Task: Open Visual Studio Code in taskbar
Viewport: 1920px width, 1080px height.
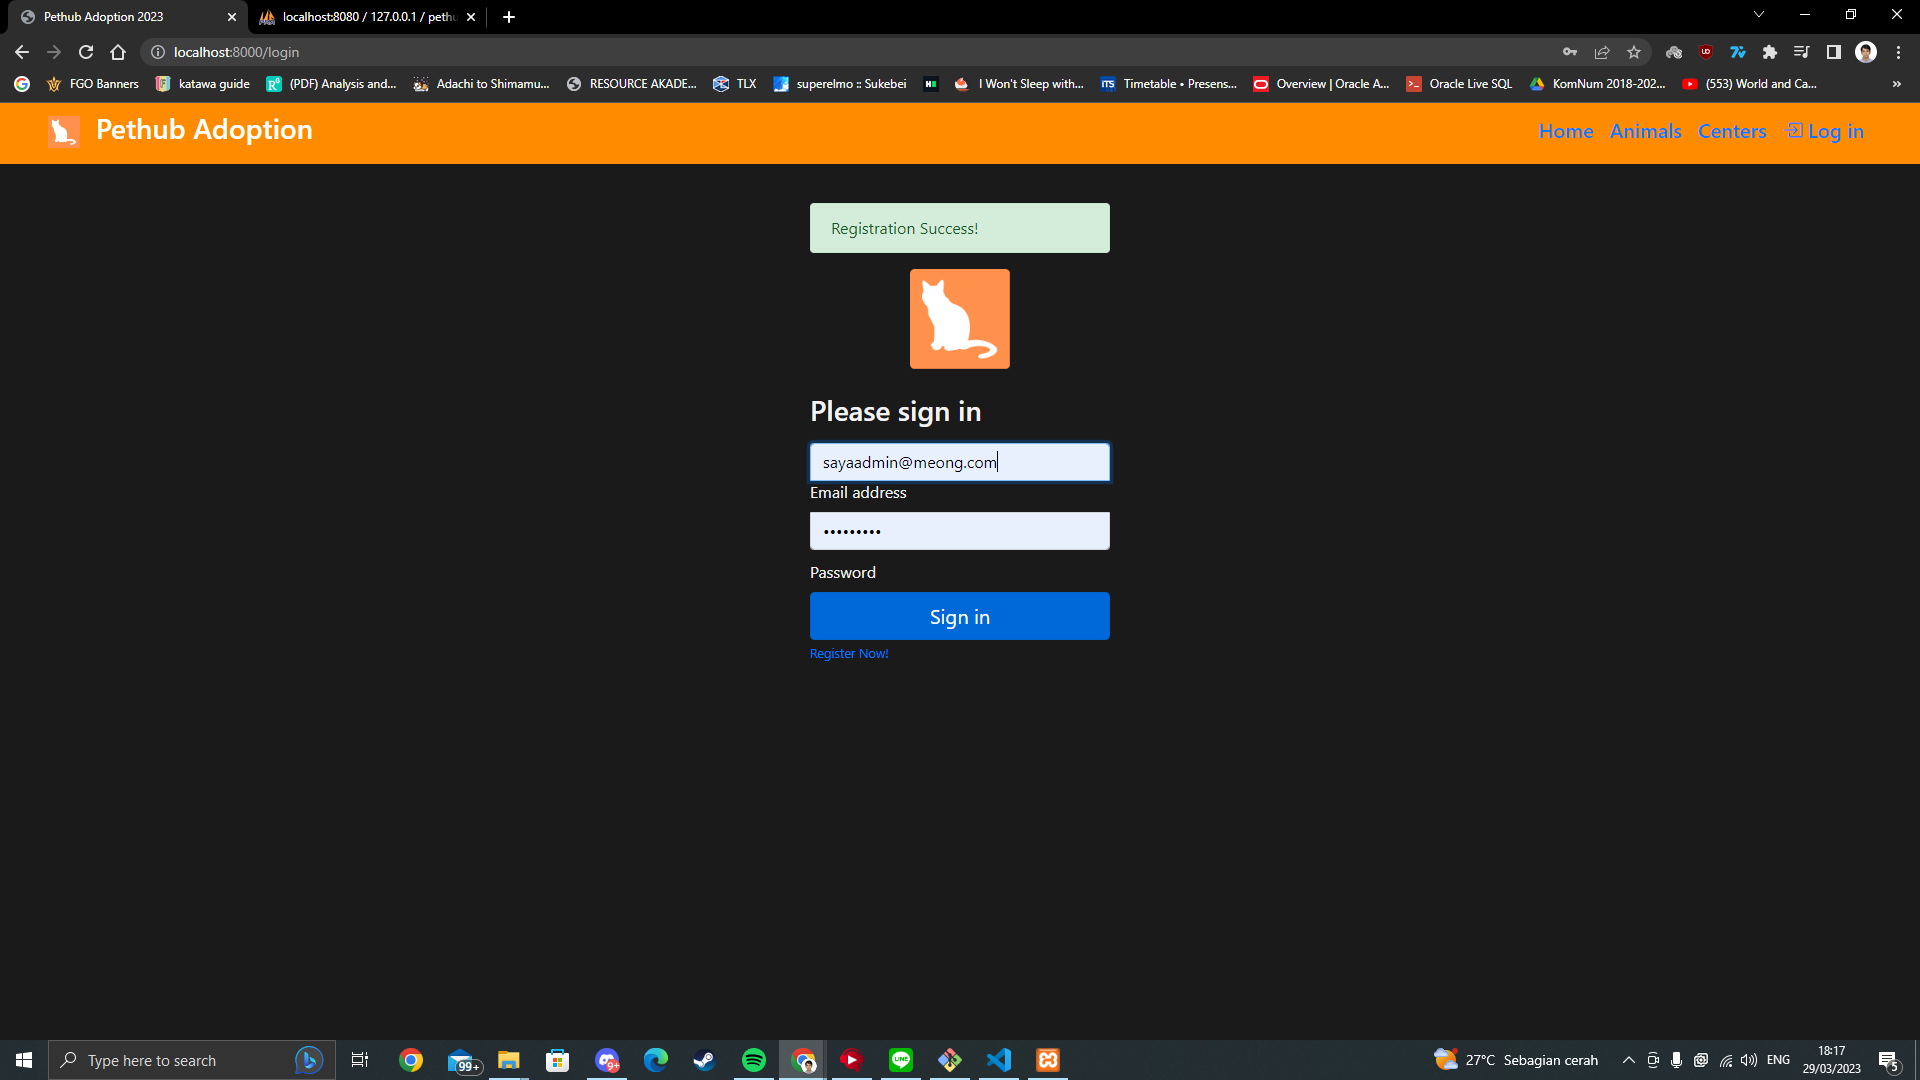Action: click(999, 1060)
